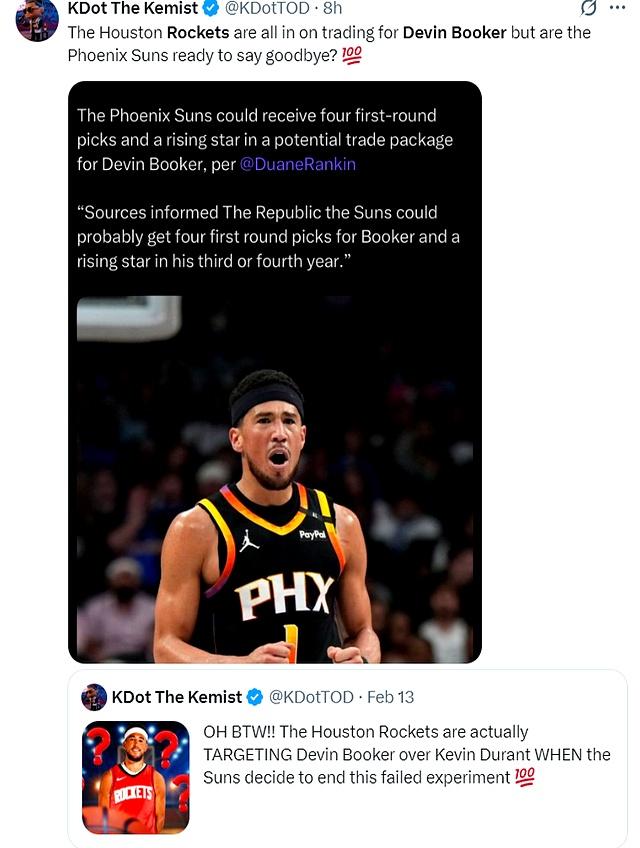Click the quoted post's small profile avatar
This screenshot has width=640, height=848.
(94, 697)
